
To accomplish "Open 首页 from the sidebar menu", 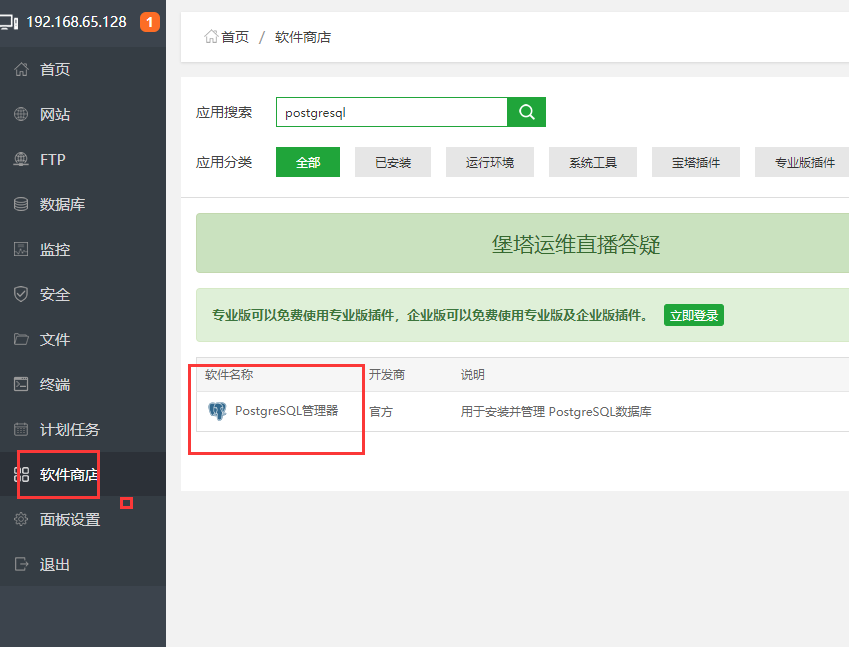I will (55, 69).
